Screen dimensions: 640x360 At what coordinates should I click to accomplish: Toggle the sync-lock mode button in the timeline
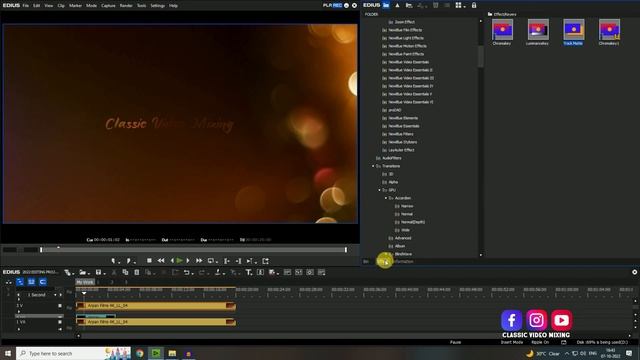pos(31,282)
